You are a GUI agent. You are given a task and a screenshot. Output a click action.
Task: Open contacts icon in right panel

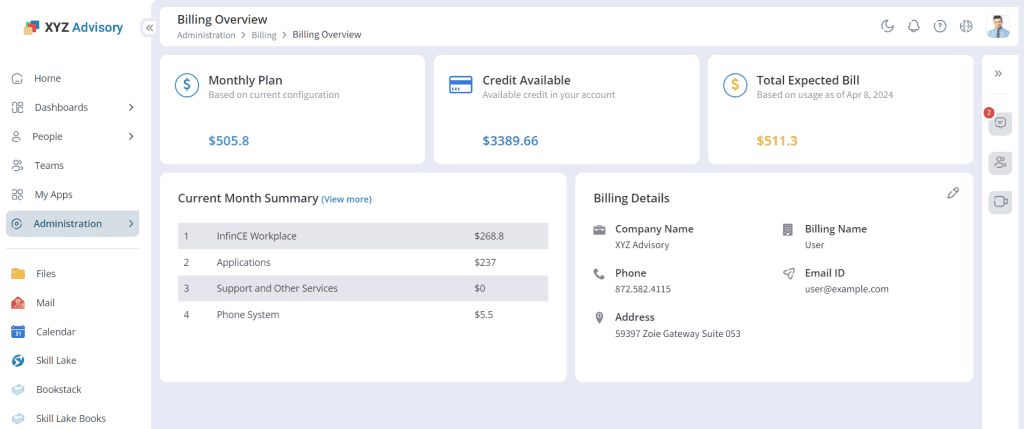point(1000,162)
